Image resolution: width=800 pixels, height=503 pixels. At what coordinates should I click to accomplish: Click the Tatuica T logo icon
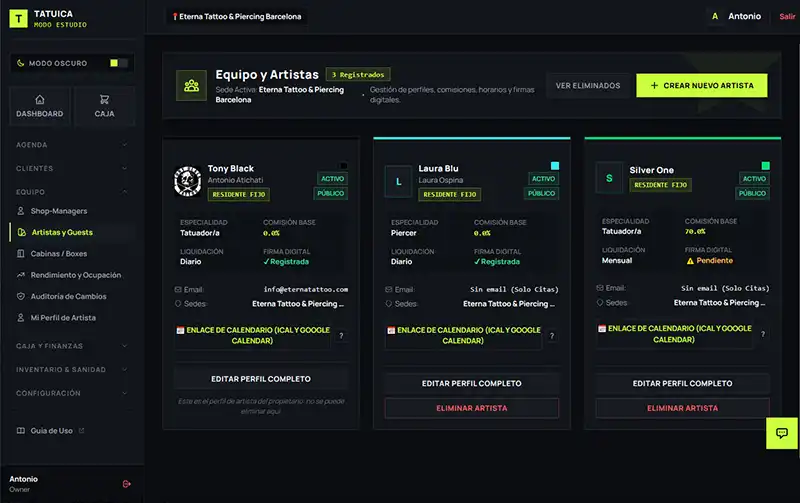coord(19,18)
